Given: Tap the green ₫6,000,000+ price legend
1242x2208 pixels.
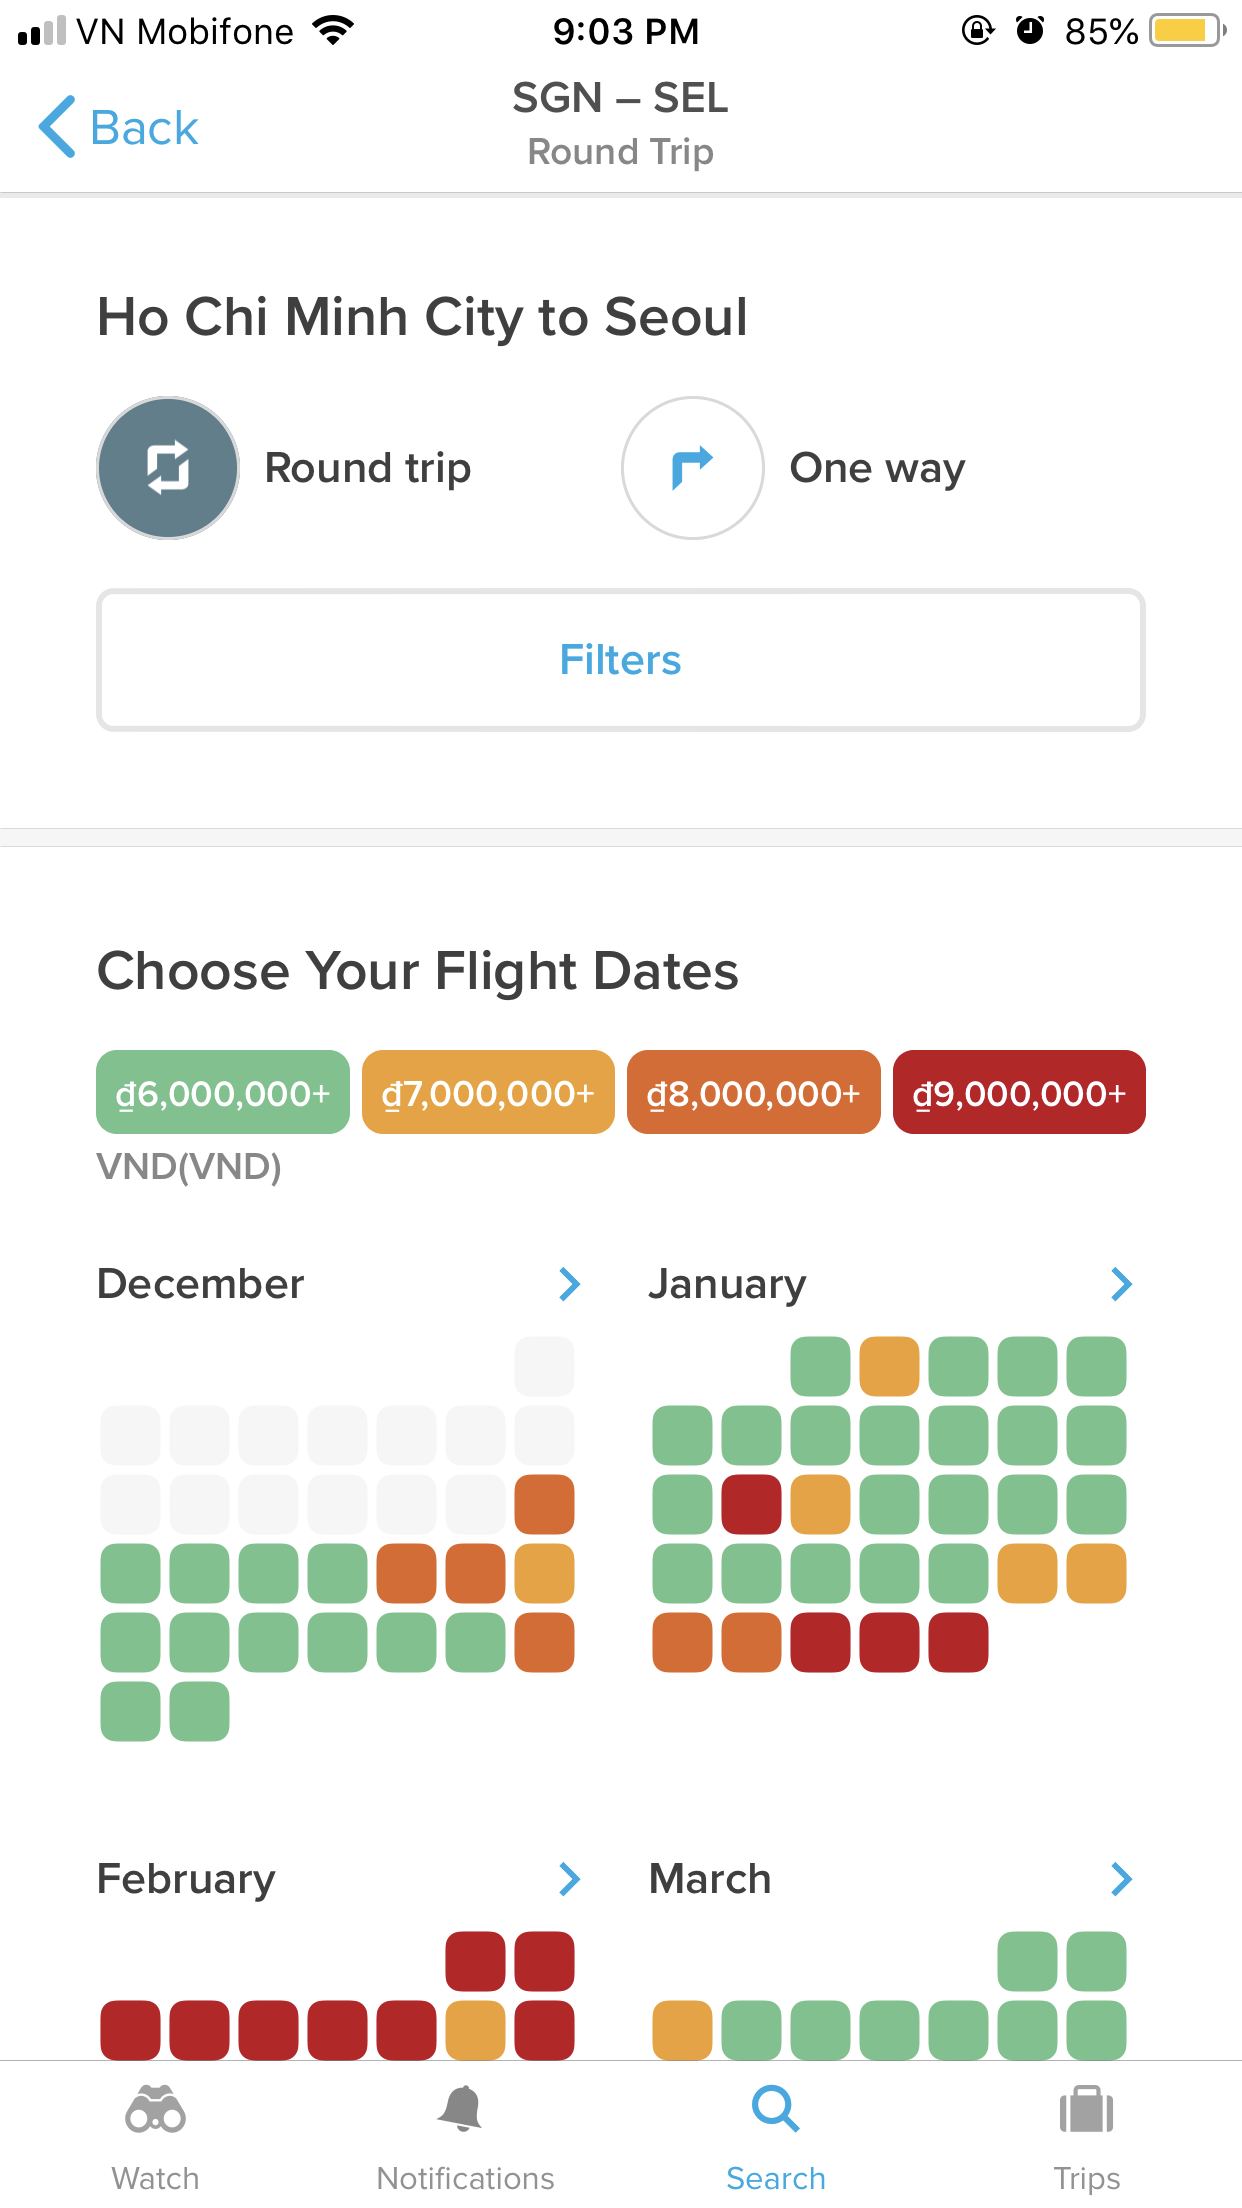Looking at the screenshot, I should [x=223, y=1093].
